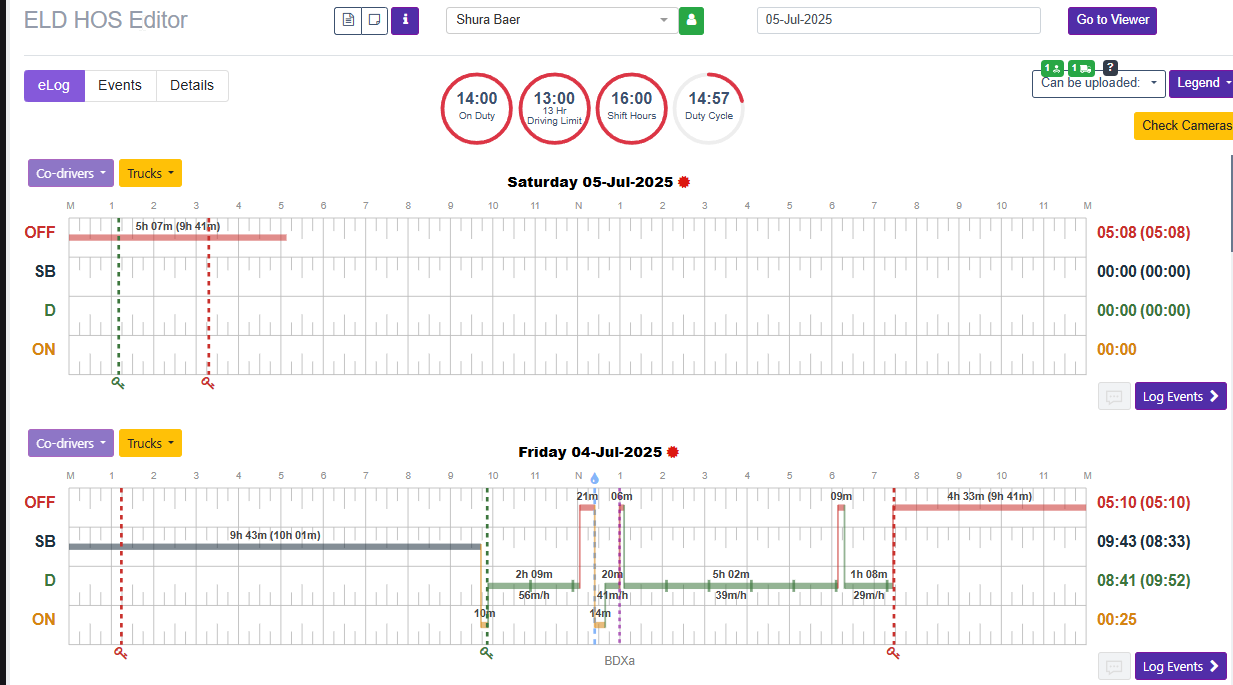
Task: Open Co-drivers dropdown for Saturday
Action: (71, 173)
